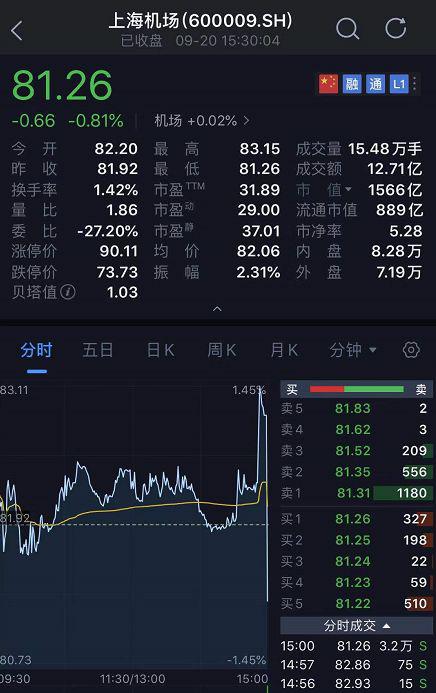Tap the 14:56 82.93 trade record
This screenshot has width=436, height=693.
[356, 683]
